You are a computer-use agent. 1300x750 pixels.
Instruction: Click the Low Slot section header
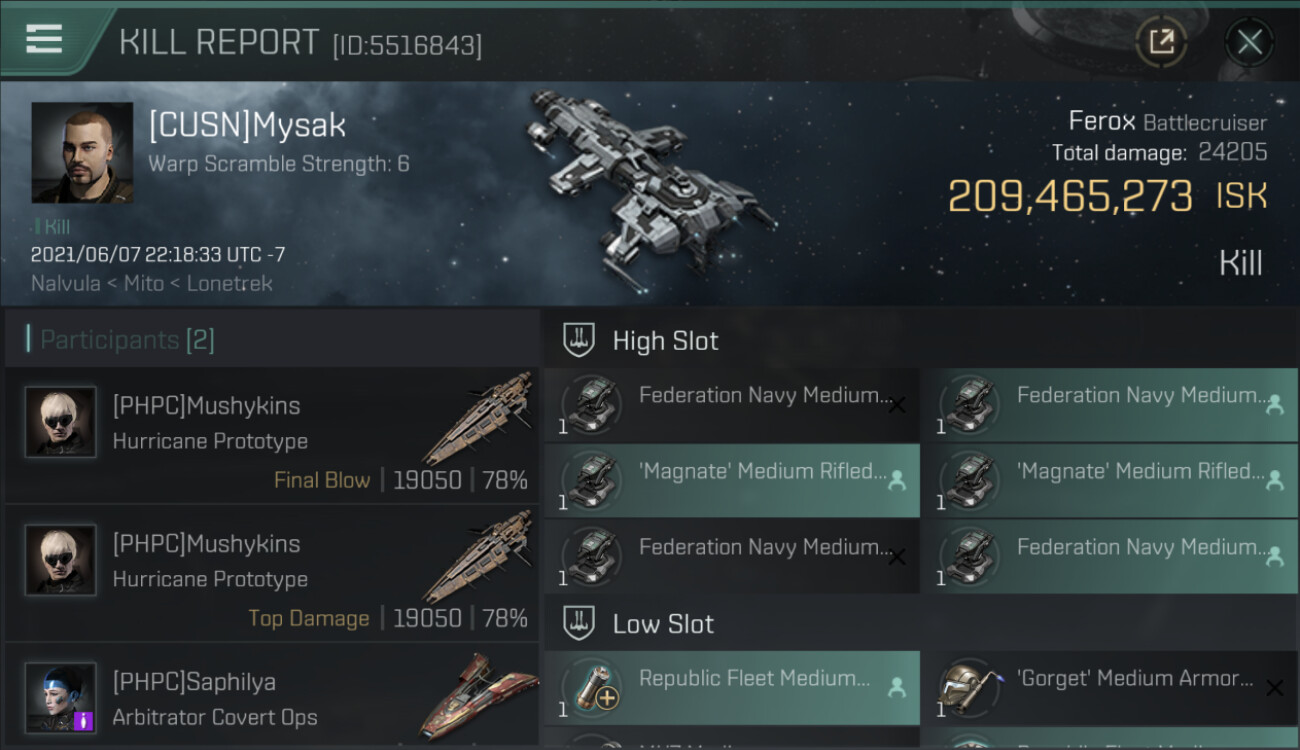point(663,624)
